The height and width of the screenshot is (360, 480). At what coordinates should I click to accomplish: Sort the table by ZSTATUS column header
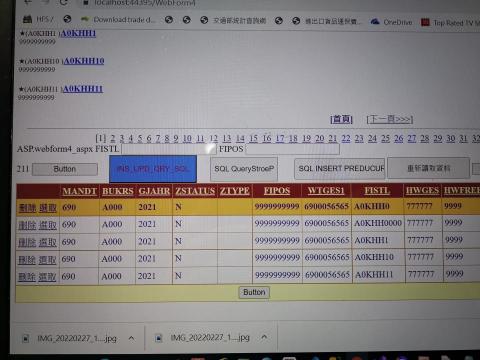[x=195, y=191]
